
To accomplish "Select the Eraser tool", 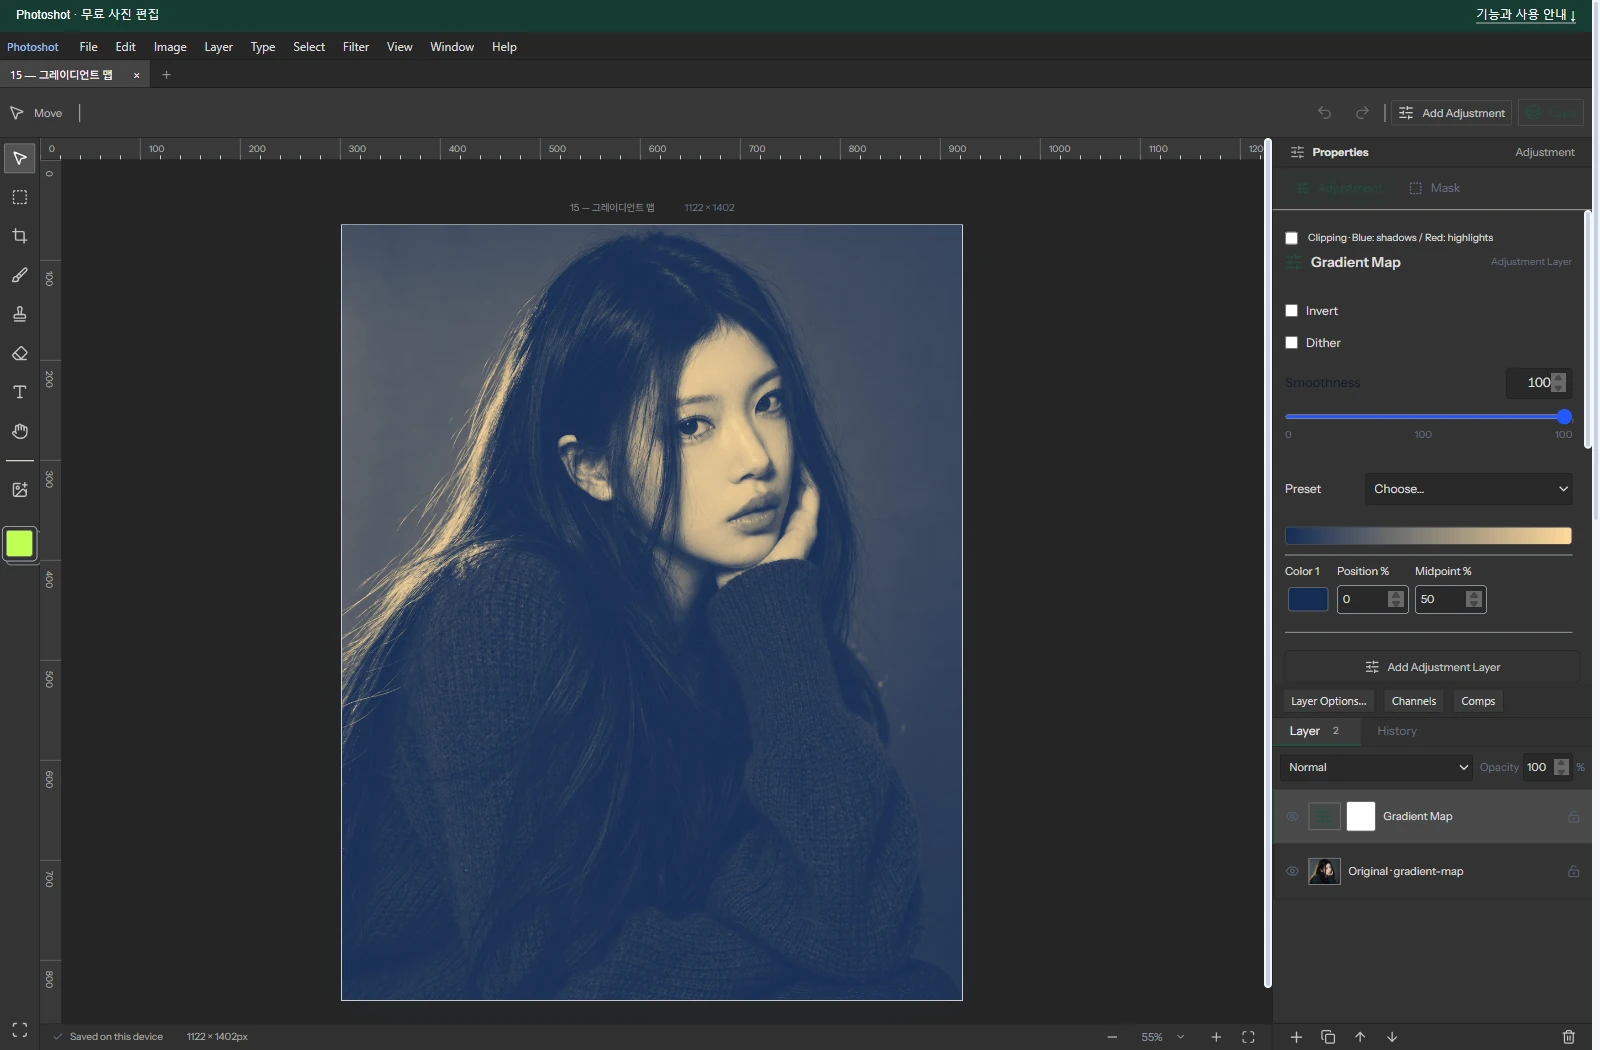I will click(x=19, y=353).
